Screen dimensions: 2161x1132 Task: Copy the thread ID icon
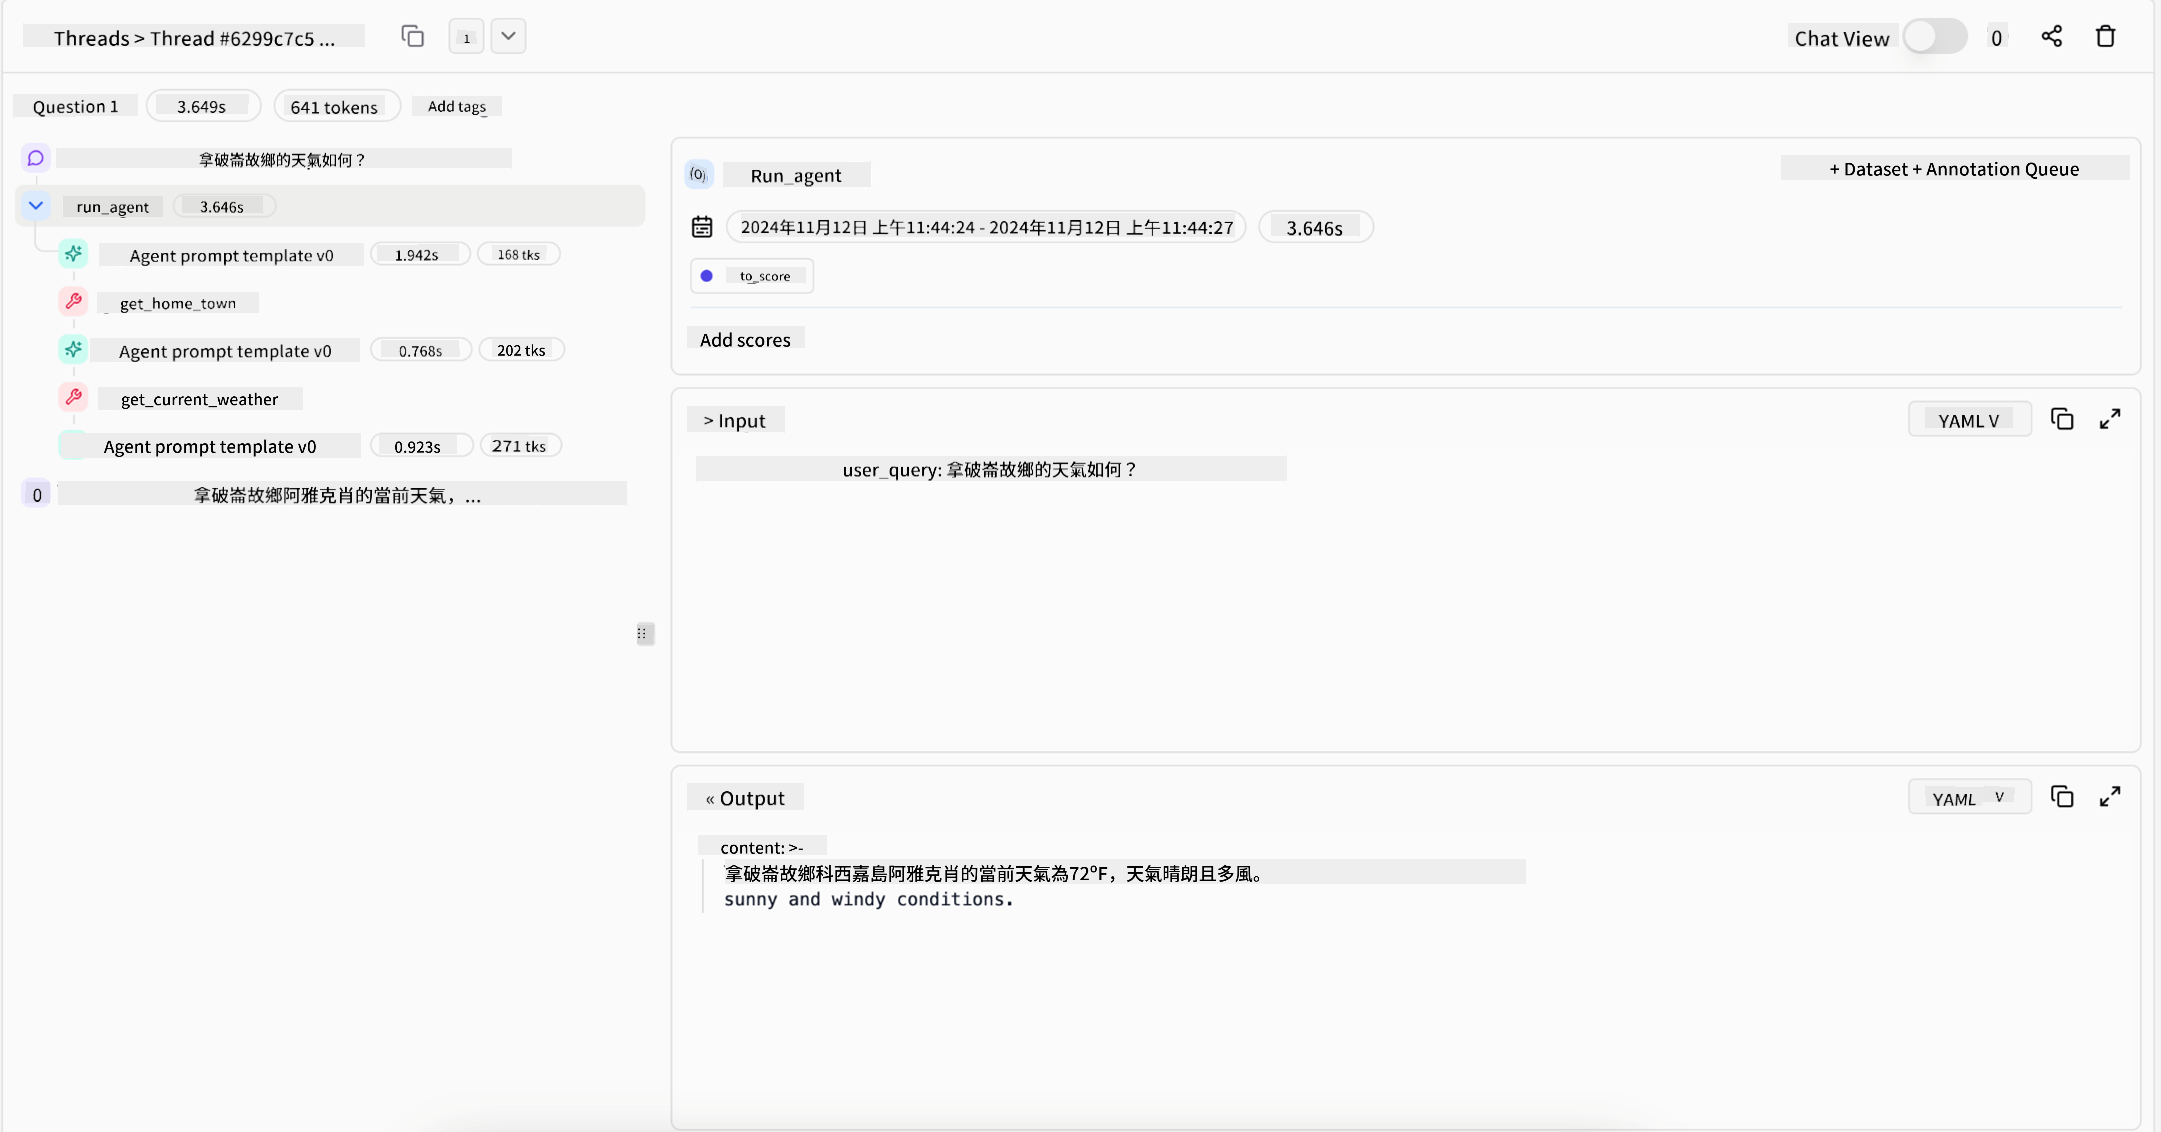[412, 37]
